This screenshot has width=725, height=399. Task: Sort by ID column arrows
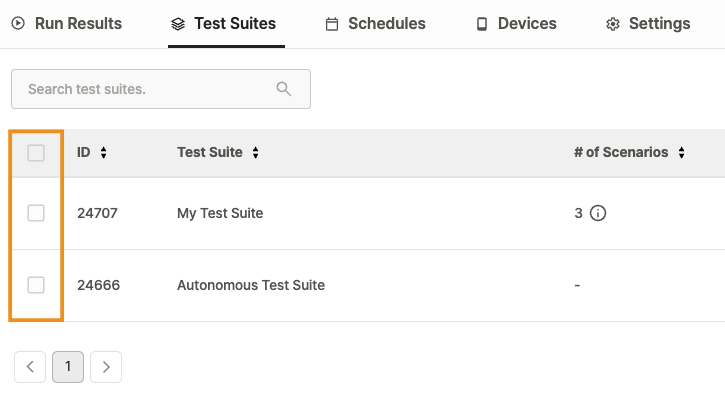pyautogui.click(x=104, y=153)
